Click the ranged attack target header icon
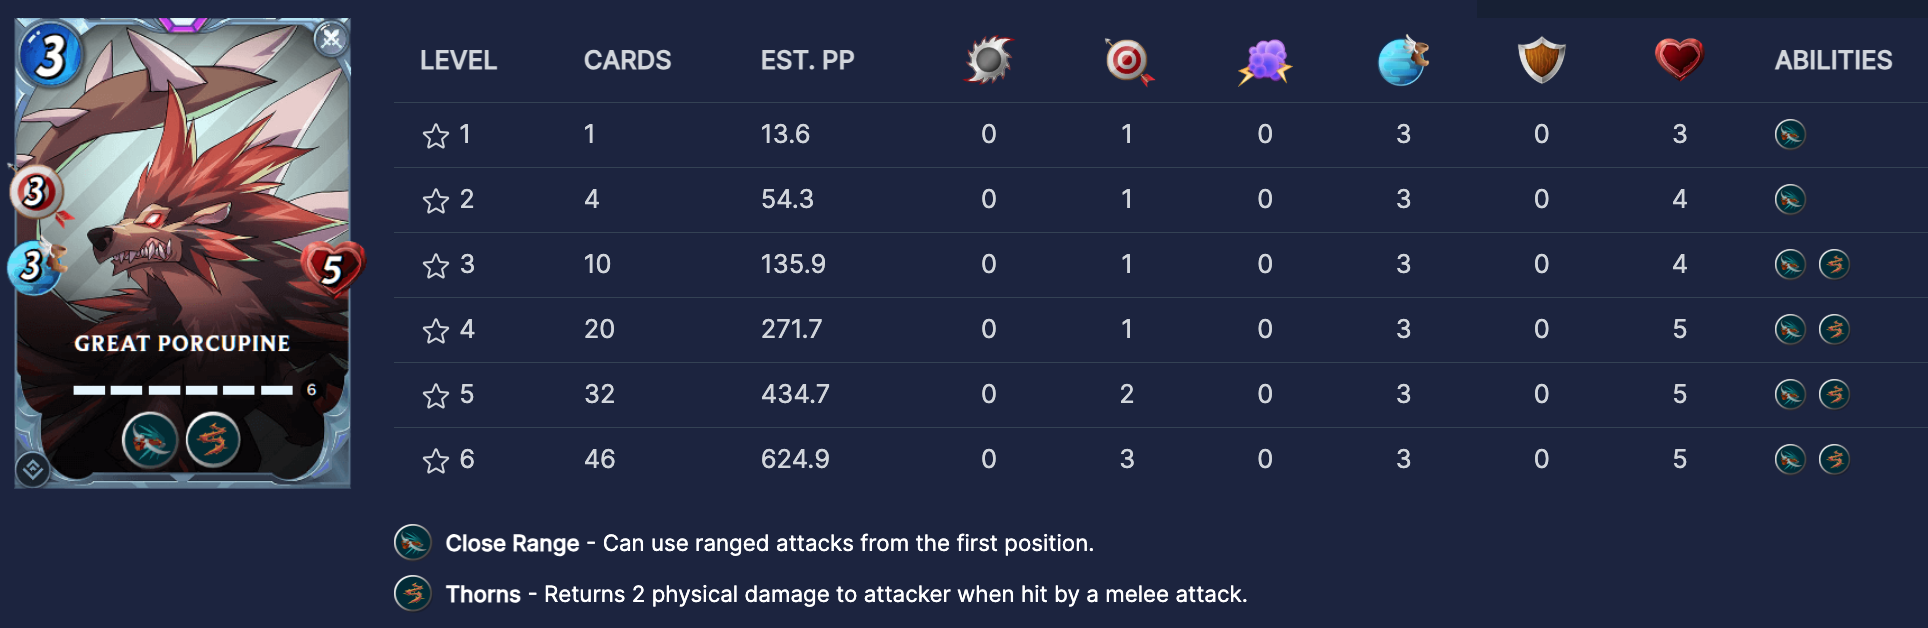The image size is (1928, 628). pyautogui.click(x=1128, y=61)
